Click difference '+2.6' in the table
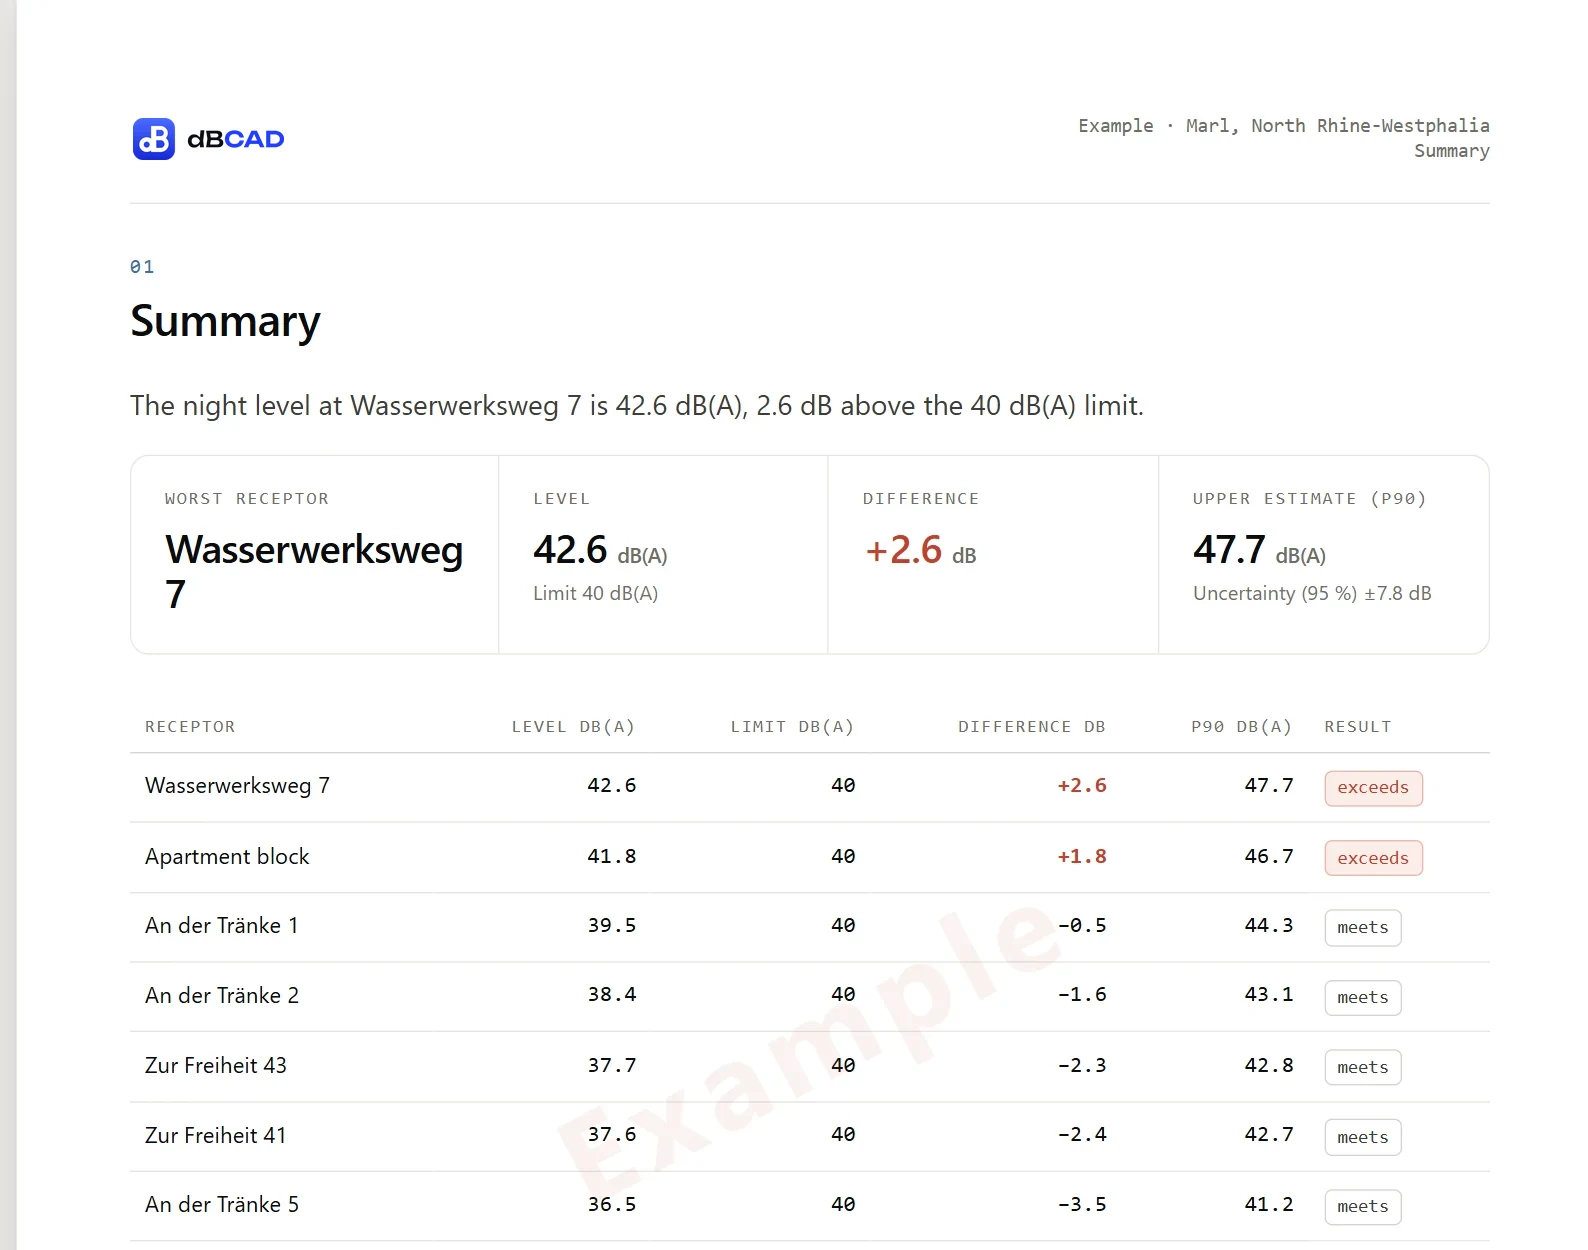Screen dimensions: 1588x1250 pyautogui.click(x=1082, y=786)
